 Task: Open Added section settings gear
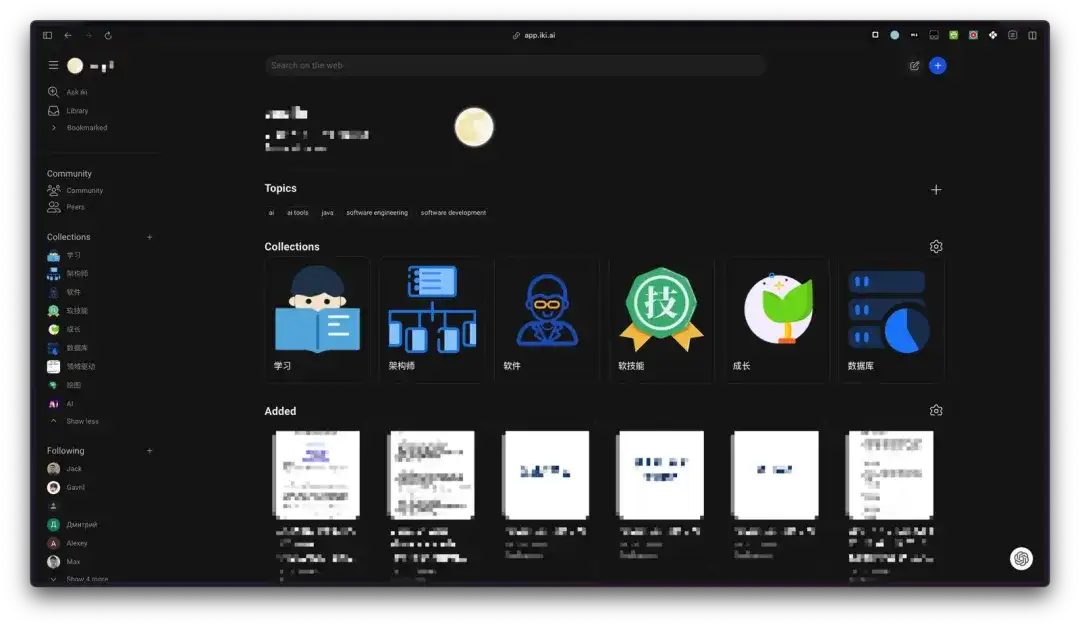[x=935, y=411]
